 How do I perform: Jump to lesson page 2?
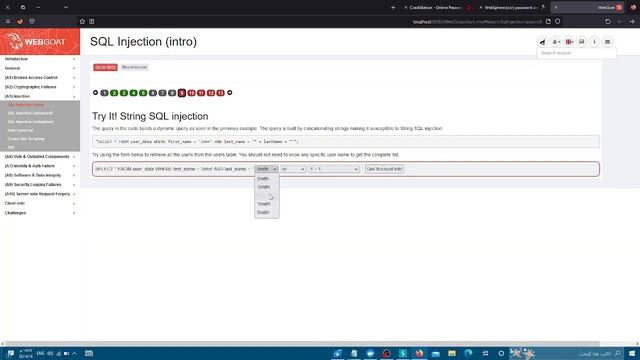click(114, 93)
